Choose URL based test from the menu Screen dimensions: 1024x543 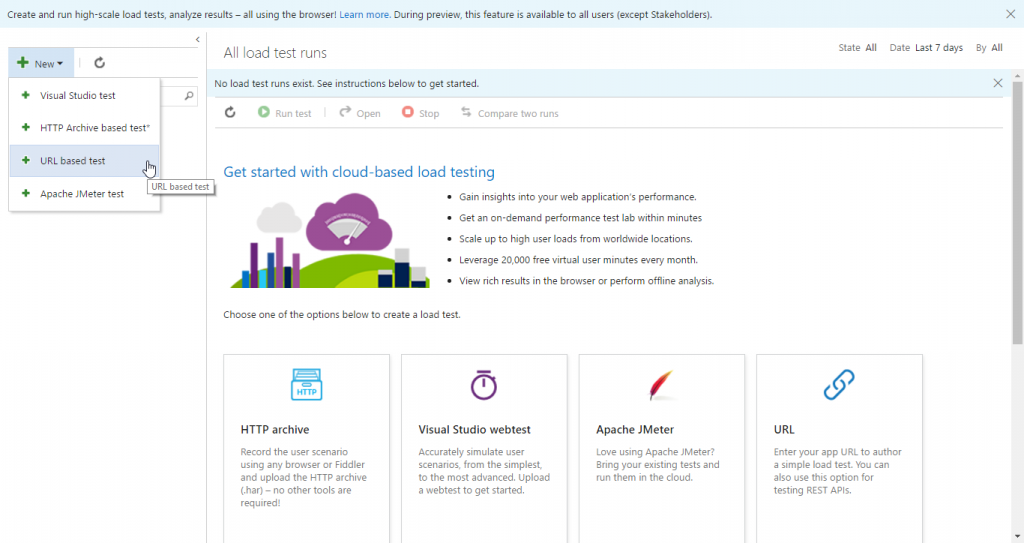84,161
